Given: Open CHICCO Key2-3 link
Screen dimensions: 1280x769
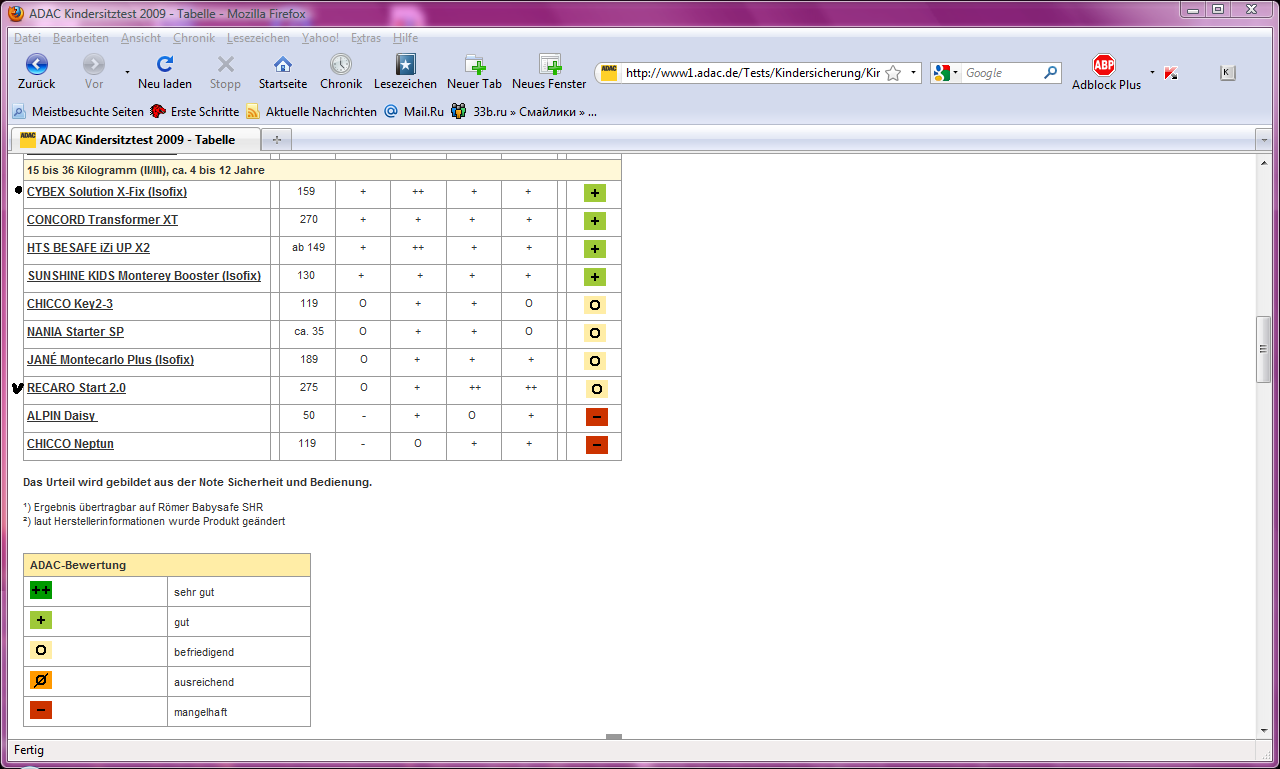Looking at the screenshot, I should pos(70,304).
